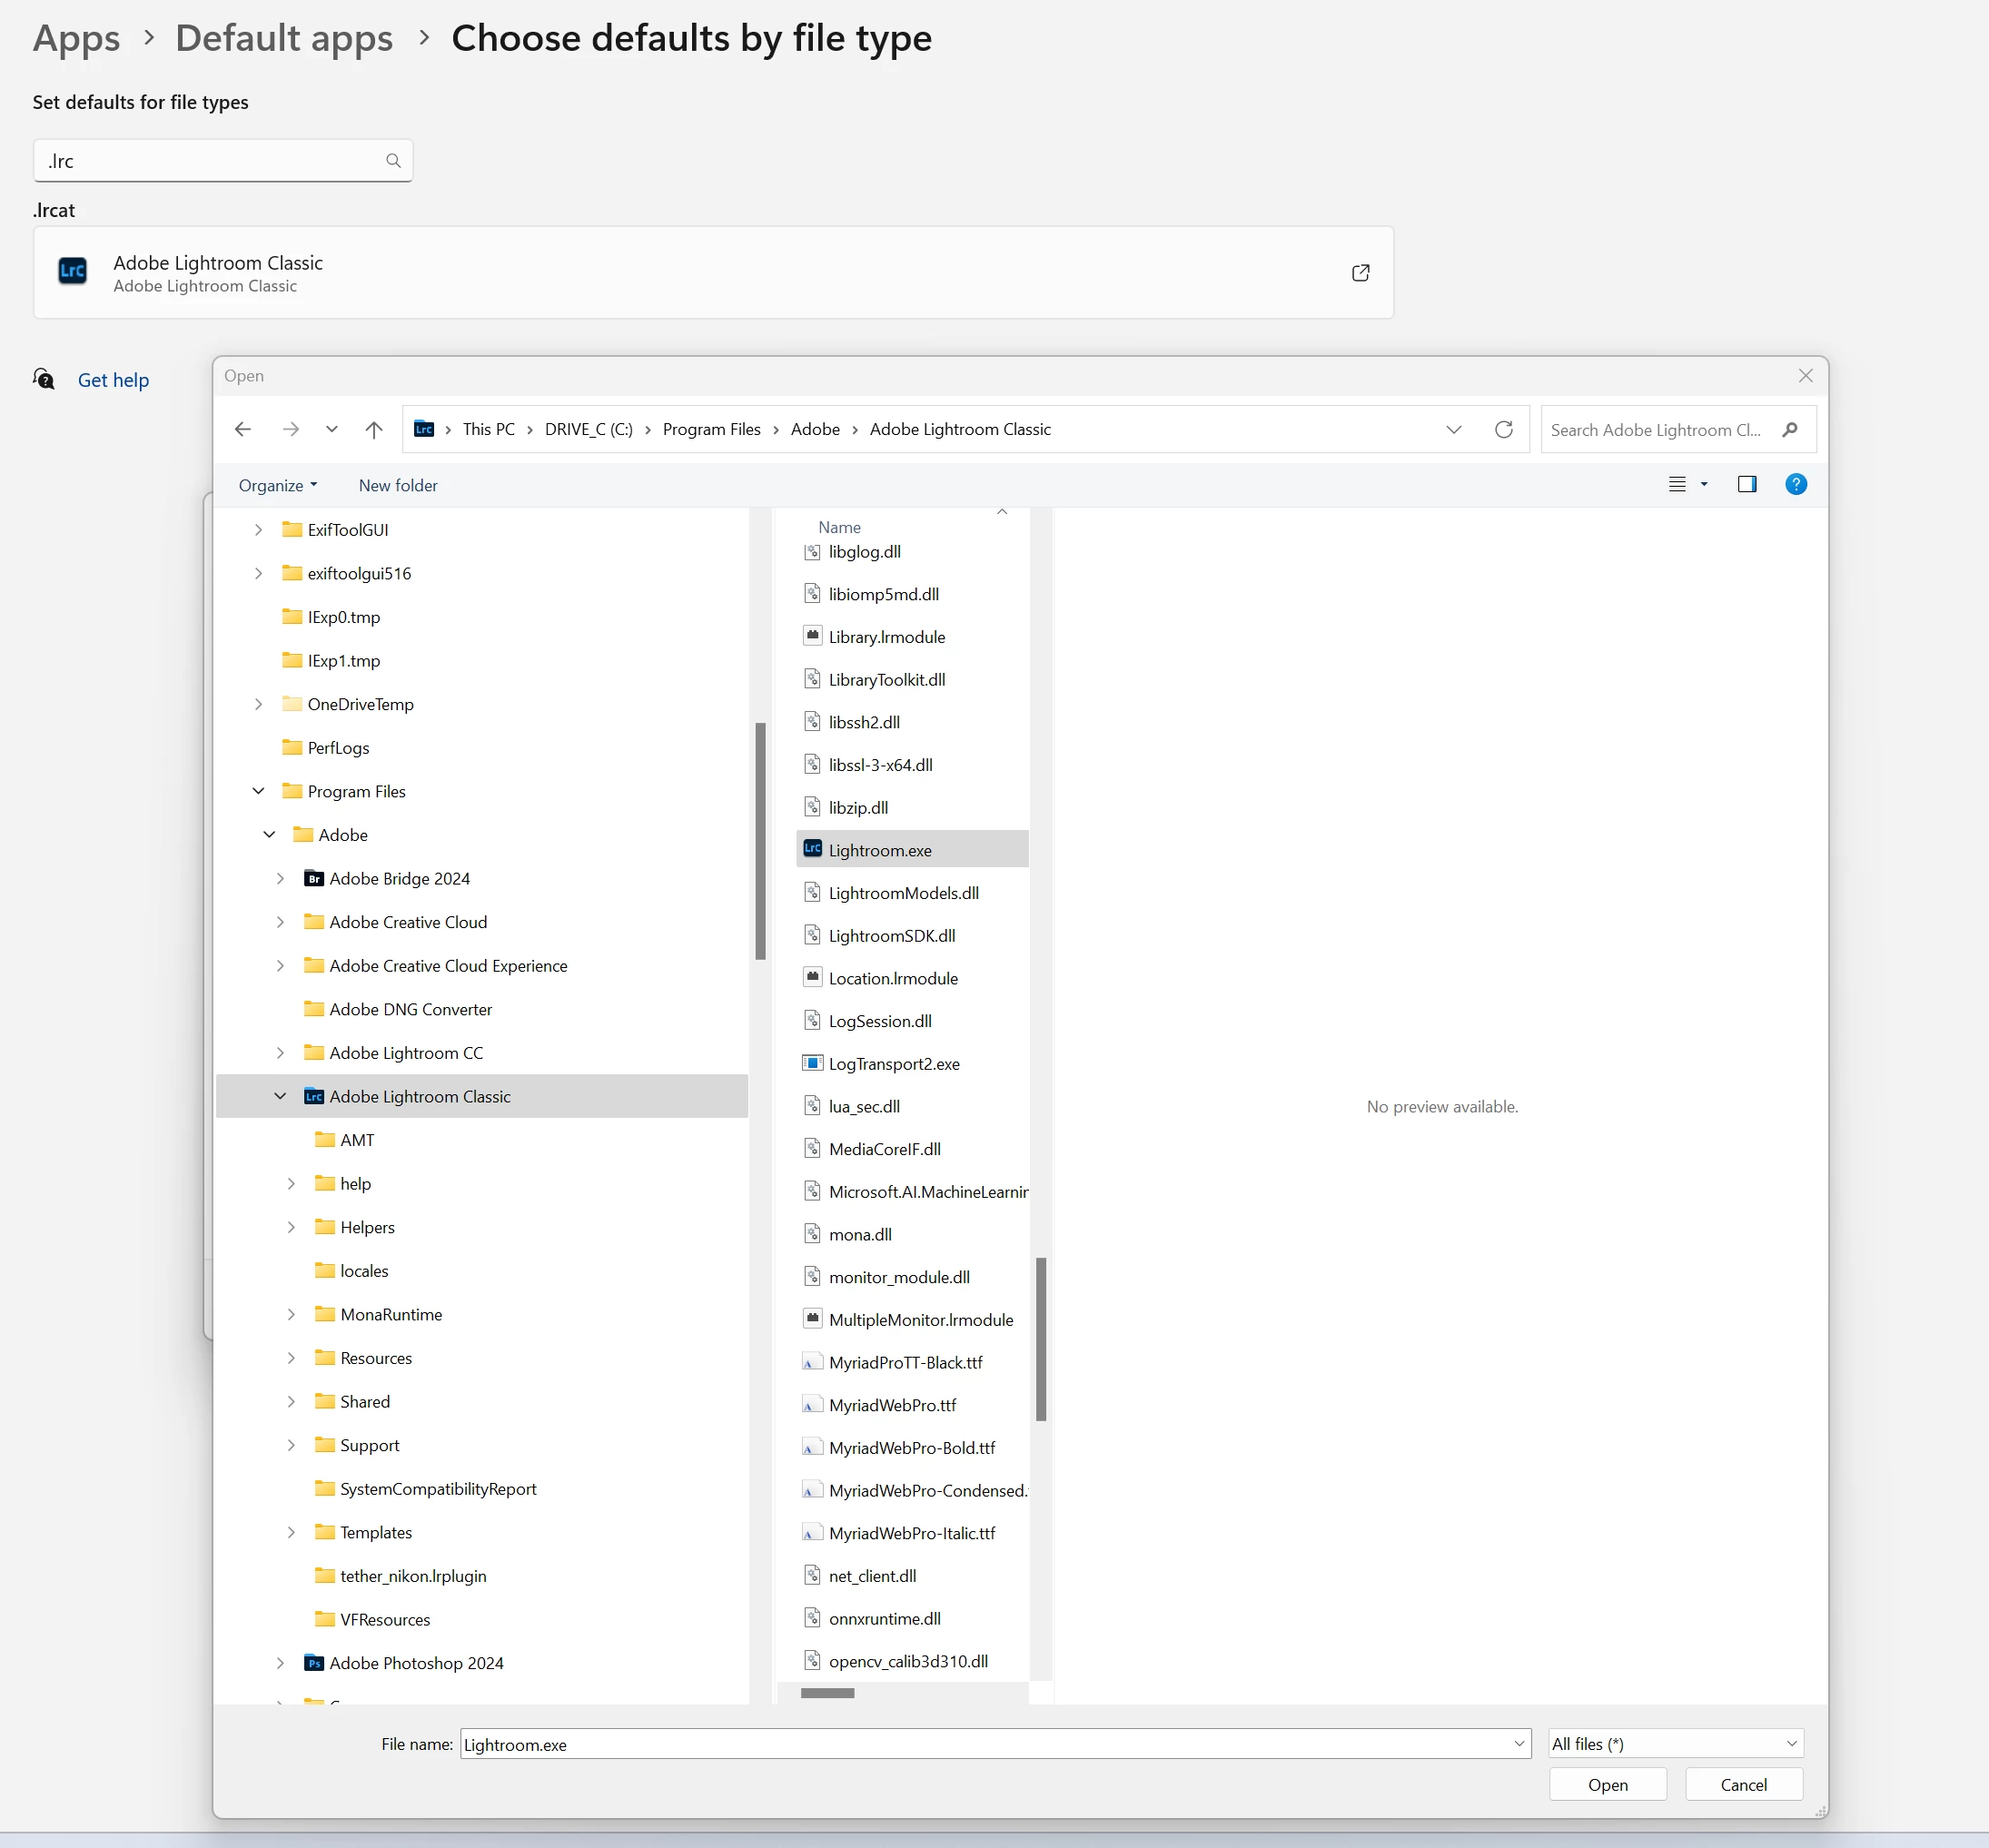The width and height of the screenshot is (1989, 1848).
Task: Open the recent locations chevron in navigation
Action: pyautogui.click(x=331, y=429)
